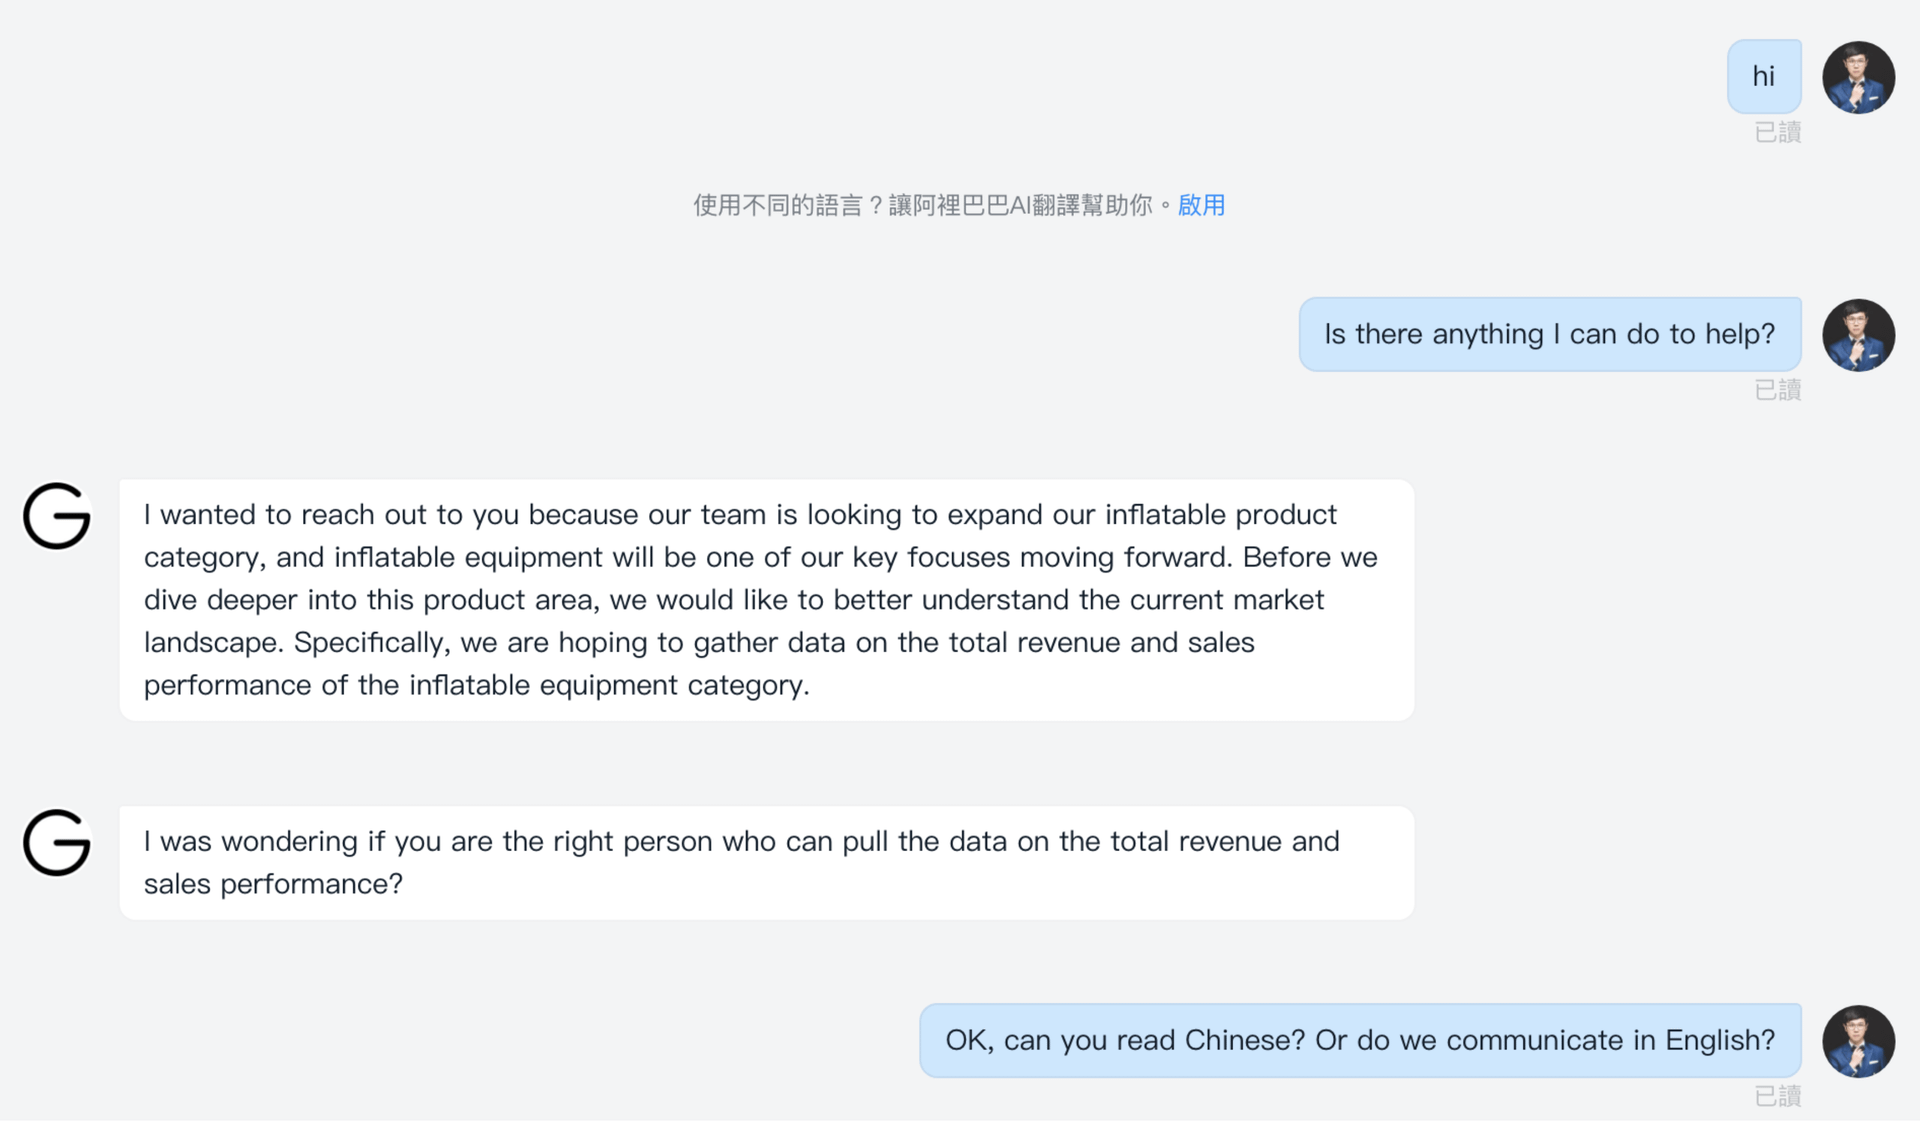Click the "sales performance?" text in the second G message

click(x=273, y=884)
